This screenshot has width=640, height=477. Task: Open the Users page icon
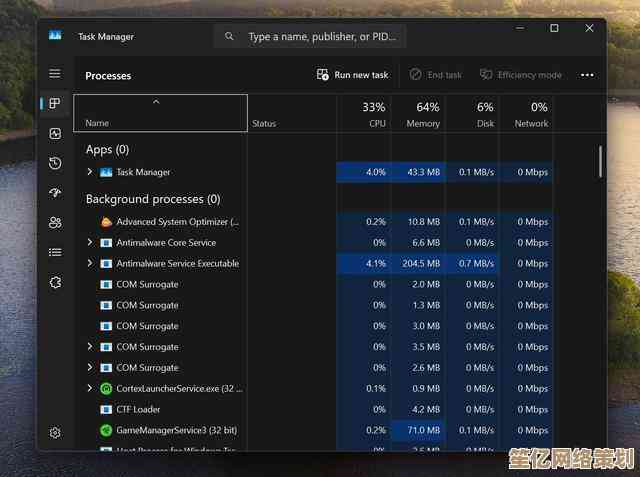55,223
